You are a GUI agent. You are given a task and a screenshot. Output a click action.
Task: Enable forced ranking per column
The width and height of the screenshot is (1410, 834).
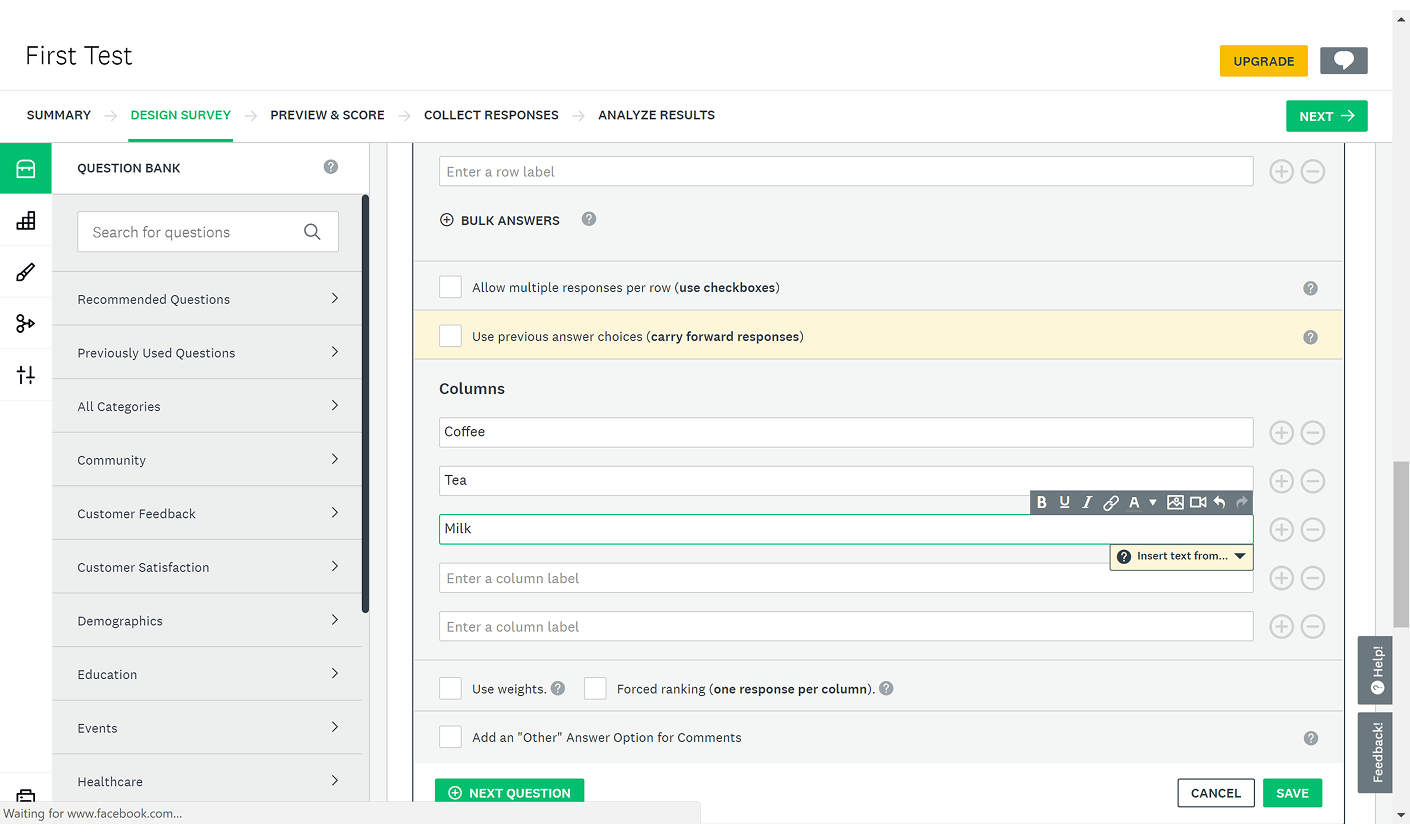point(595,688)
